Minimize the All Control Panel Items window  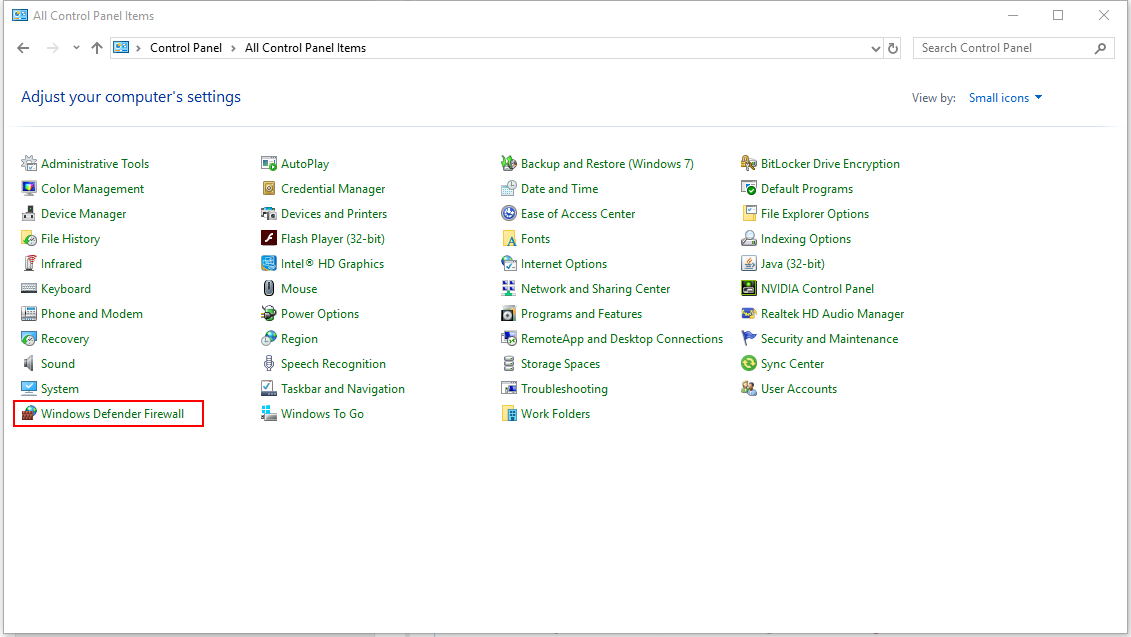(x=1013, y=15)
